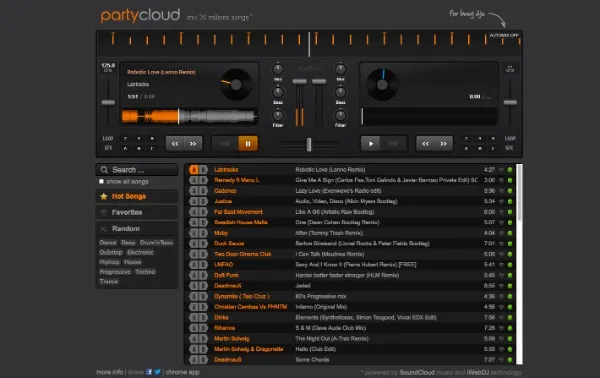600x378 pixels.
Task: Open the Hot Songs list
Action: [137, 196]
